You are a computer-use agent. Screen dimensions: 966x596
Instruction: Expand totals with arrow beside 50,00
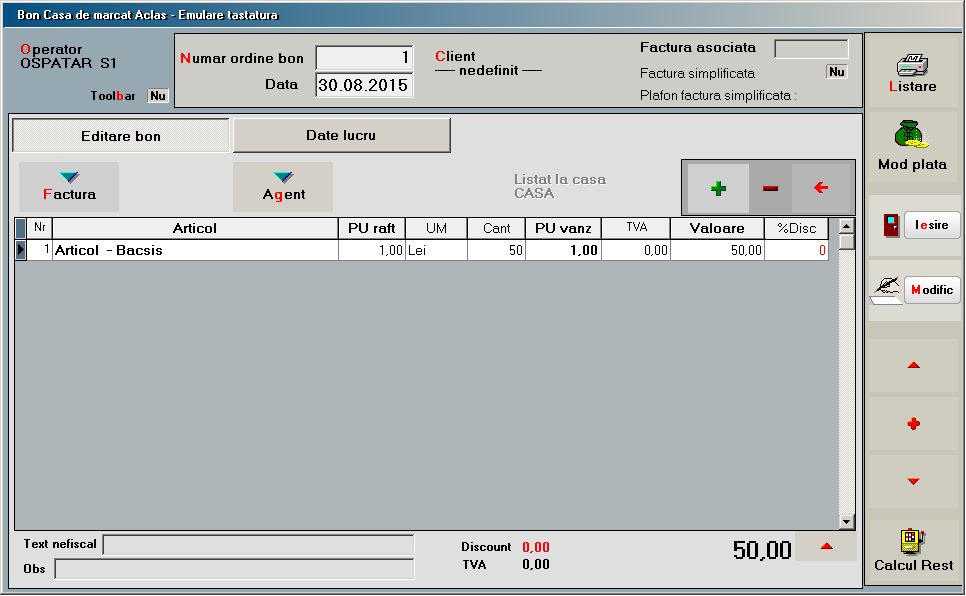pyautogui.click(x=826, y=546)
